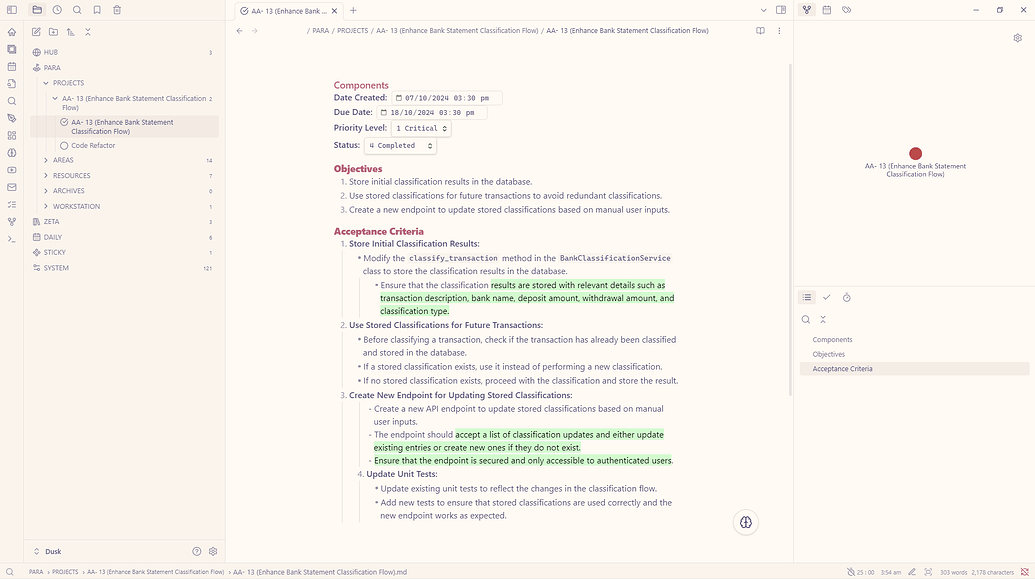This screenshot has width=1035, height=580.
Task: Collapse all items in the file tree
Action: click(x=87, y=31)
